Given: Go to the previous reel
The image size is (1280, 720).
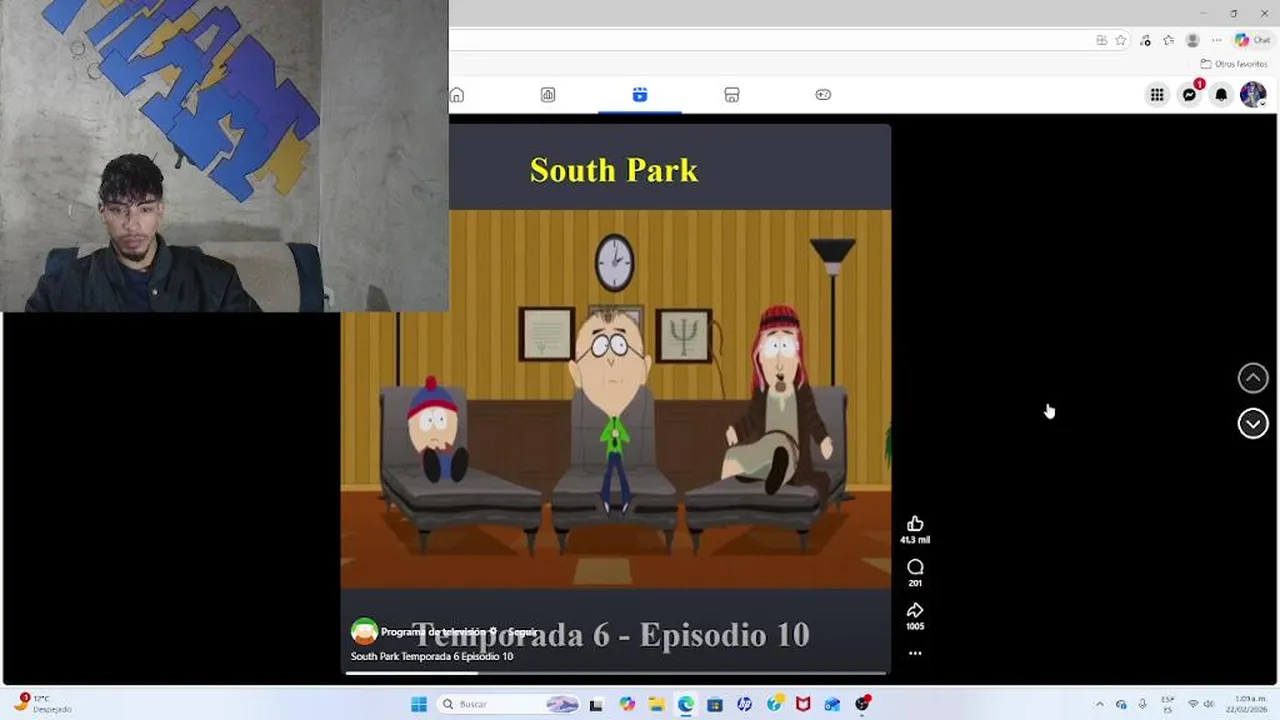Looking at the screenshot, I should point(1253,378).
